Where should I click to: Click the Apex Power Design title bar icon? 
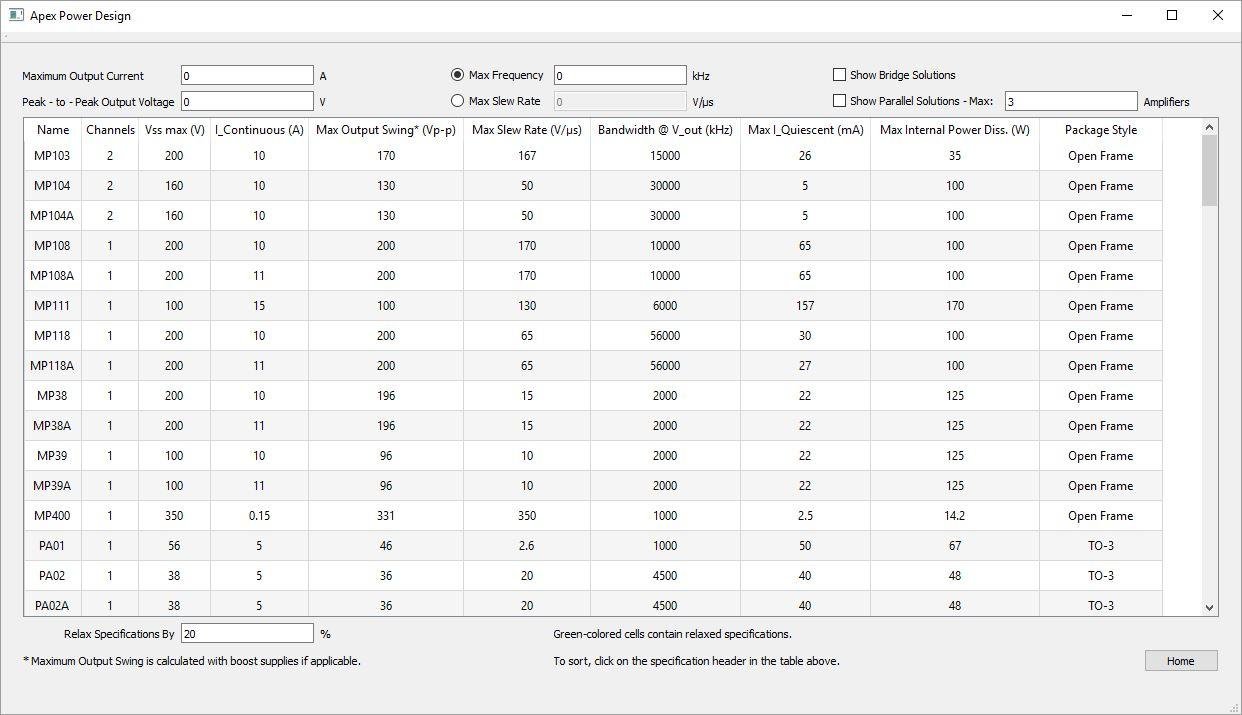[14, 15]
